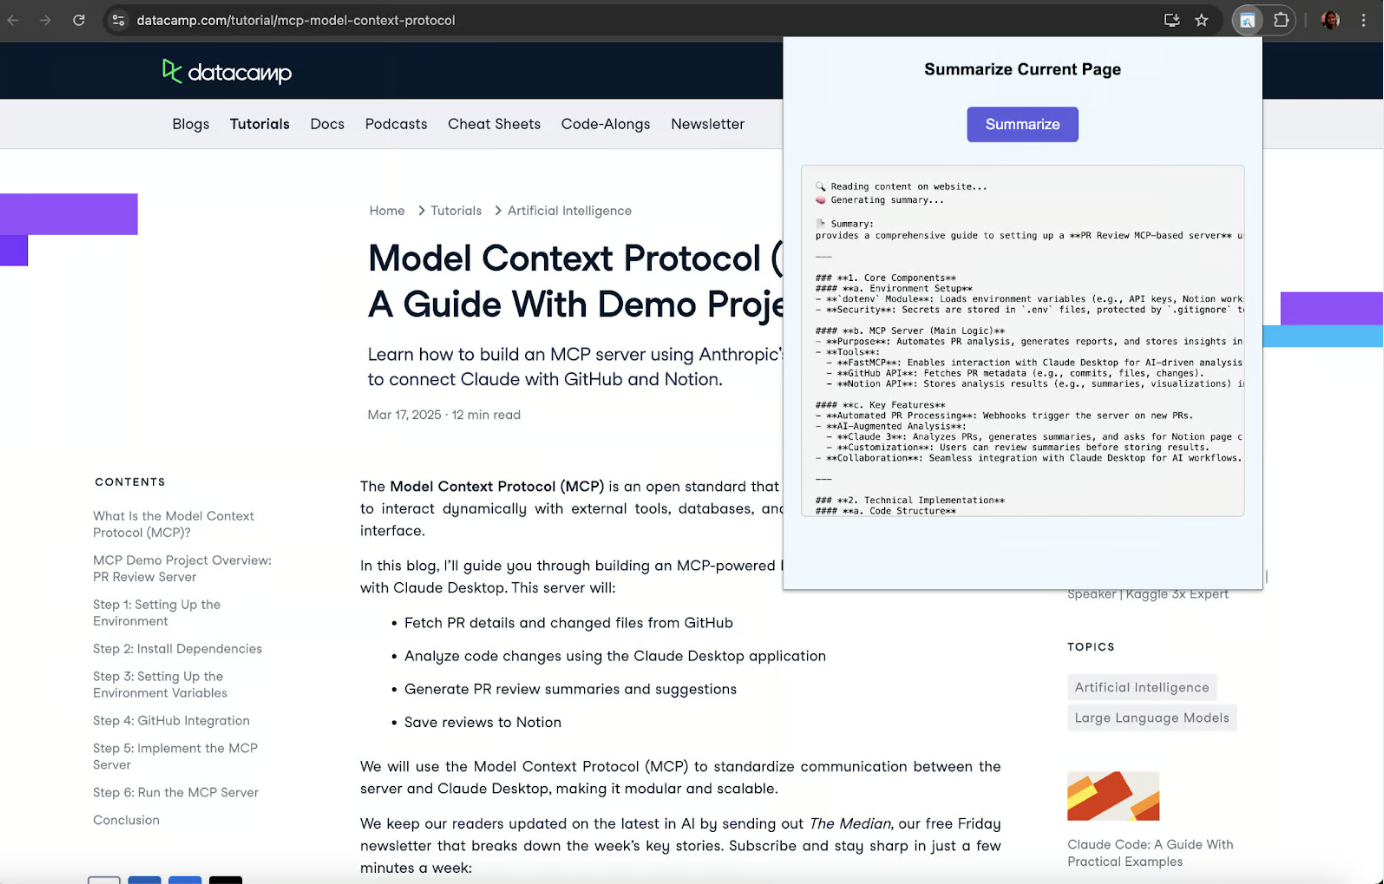Click the install app icon in address bar
Image resolution: width=1384 pixels, height=884 pixels.
pyautogui.click(x=1171, y=20)
